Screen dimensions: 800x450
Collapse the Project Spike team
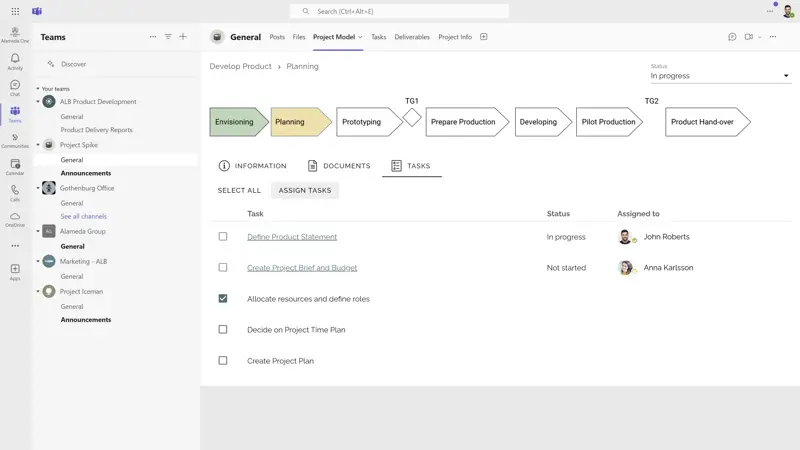(38, 145)
